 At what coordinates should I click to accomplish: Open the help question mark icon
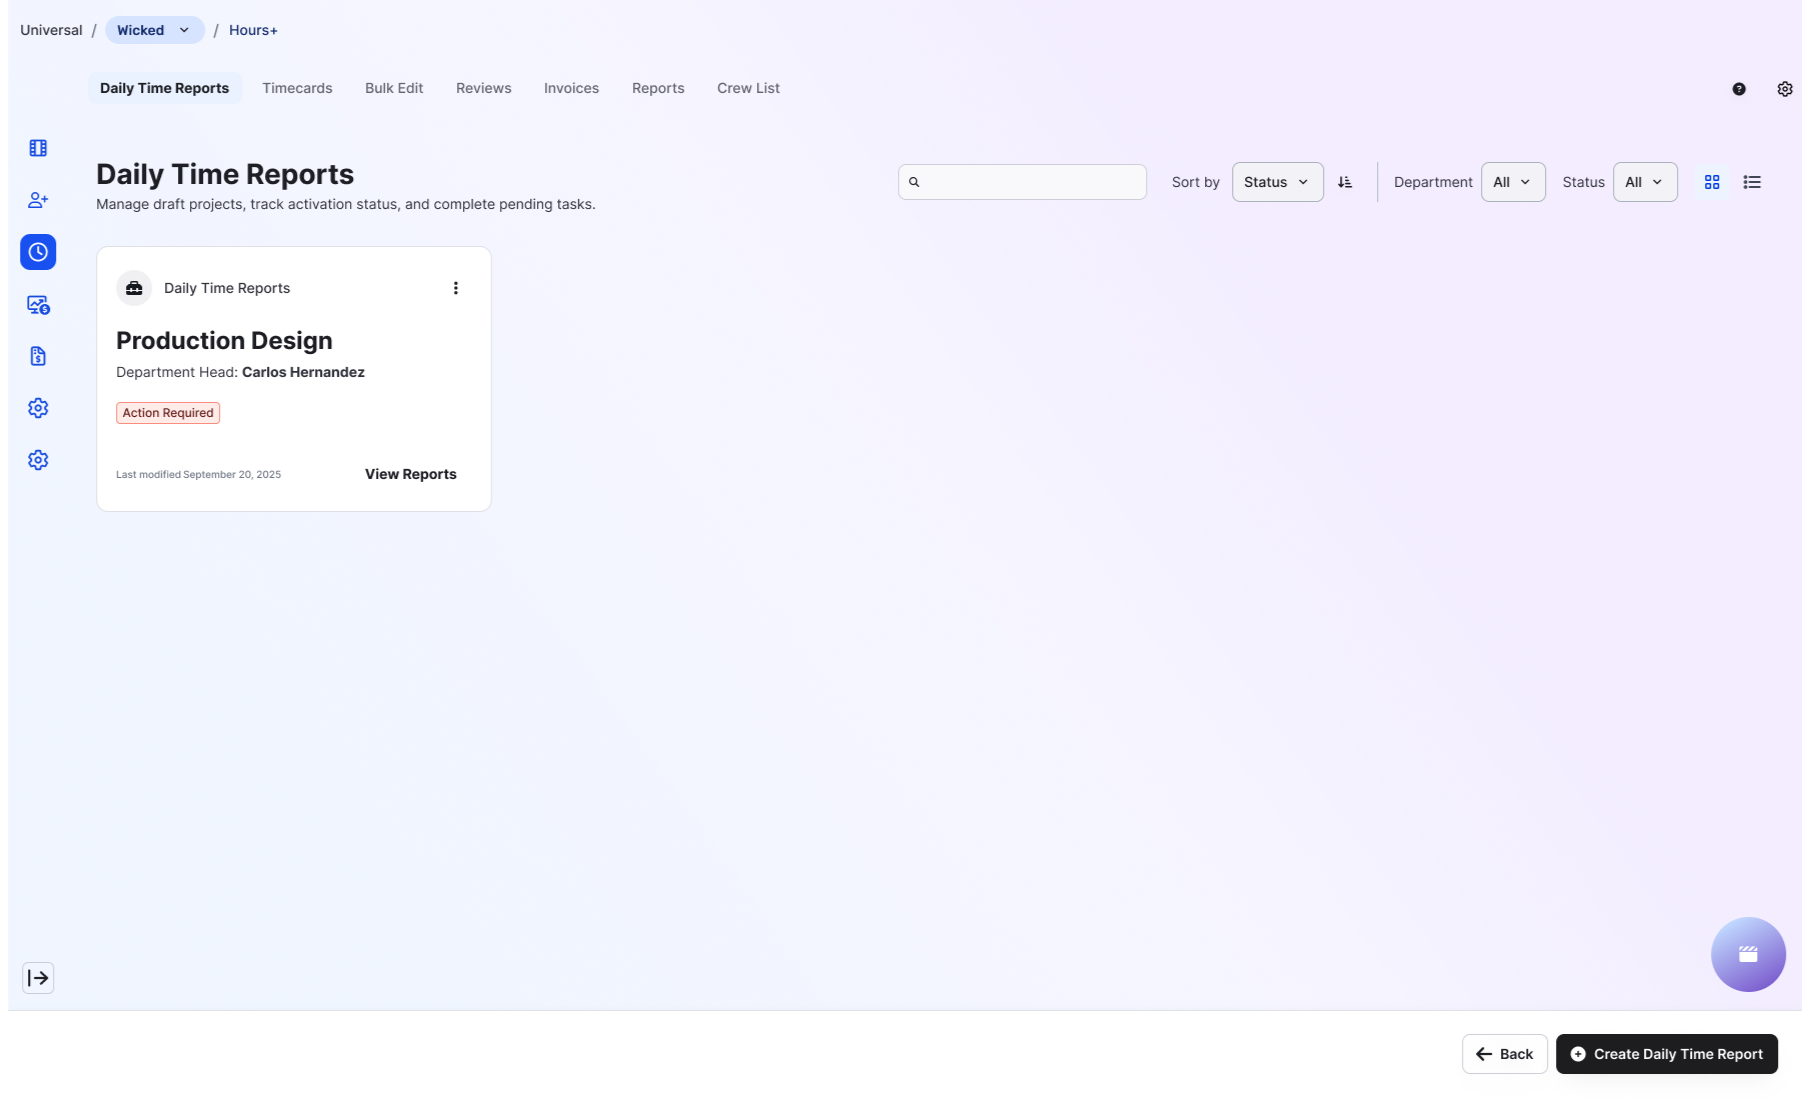pyautogui.click(x=1739, y=88)
